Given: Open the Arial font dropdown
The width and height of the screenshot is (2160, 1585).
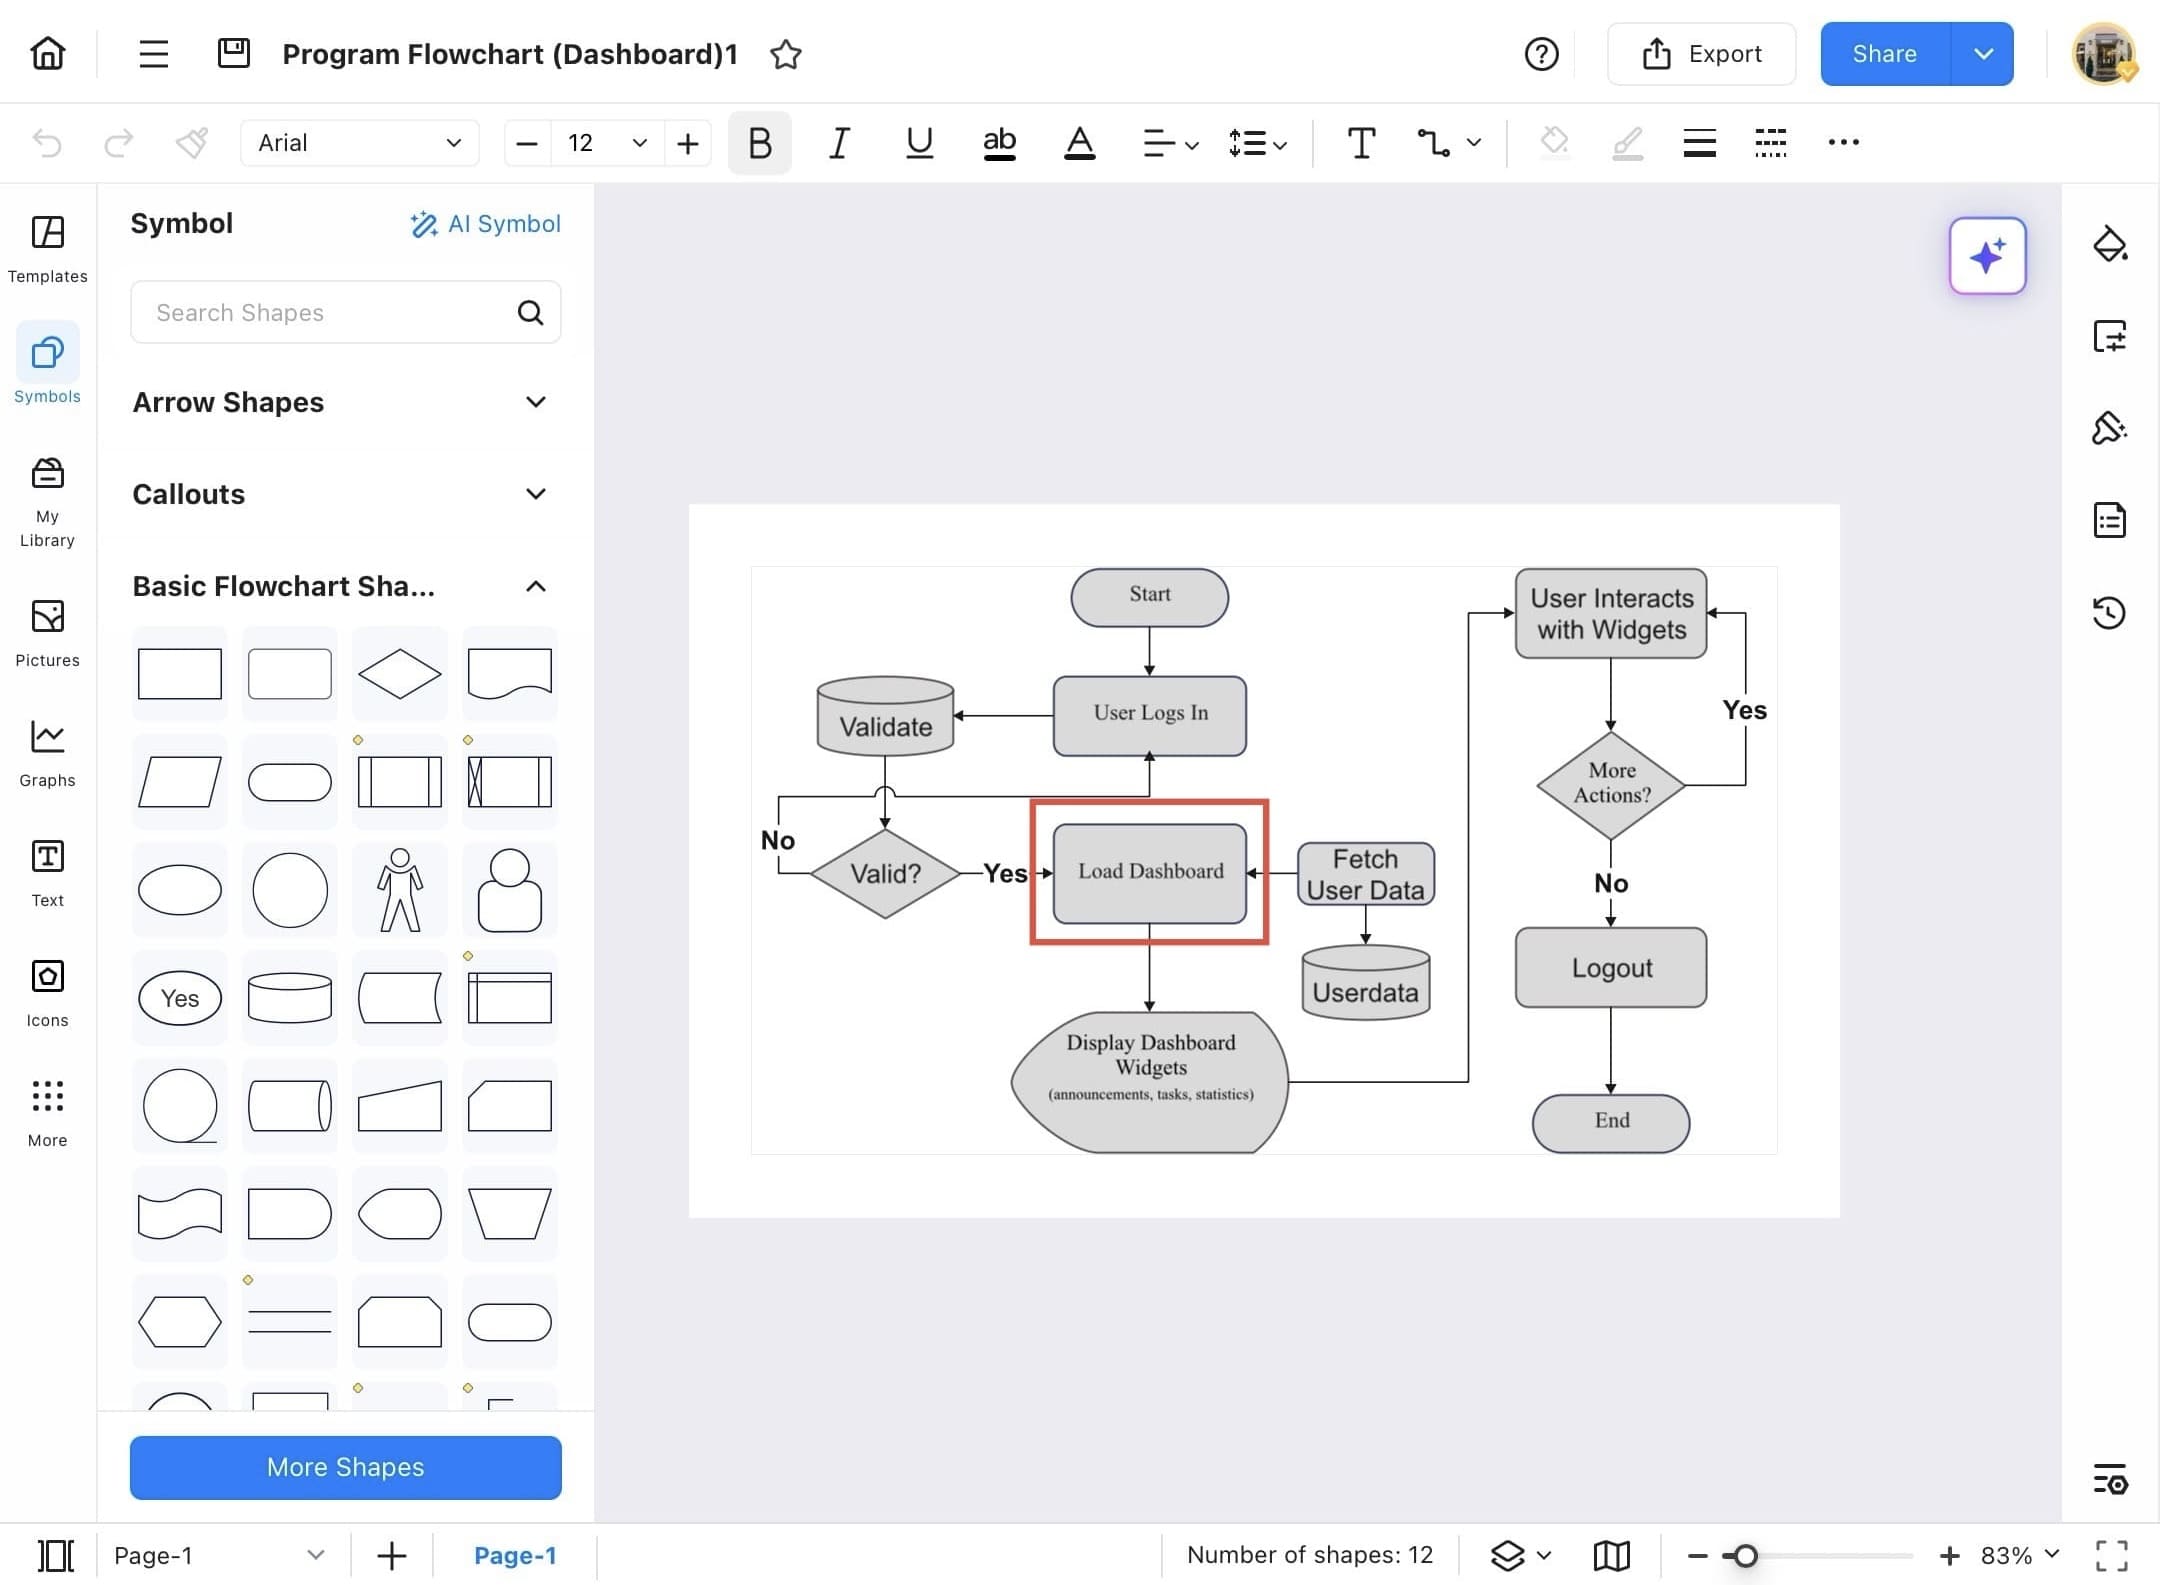Looking at the screenshot, I should (x=359, y=143).
